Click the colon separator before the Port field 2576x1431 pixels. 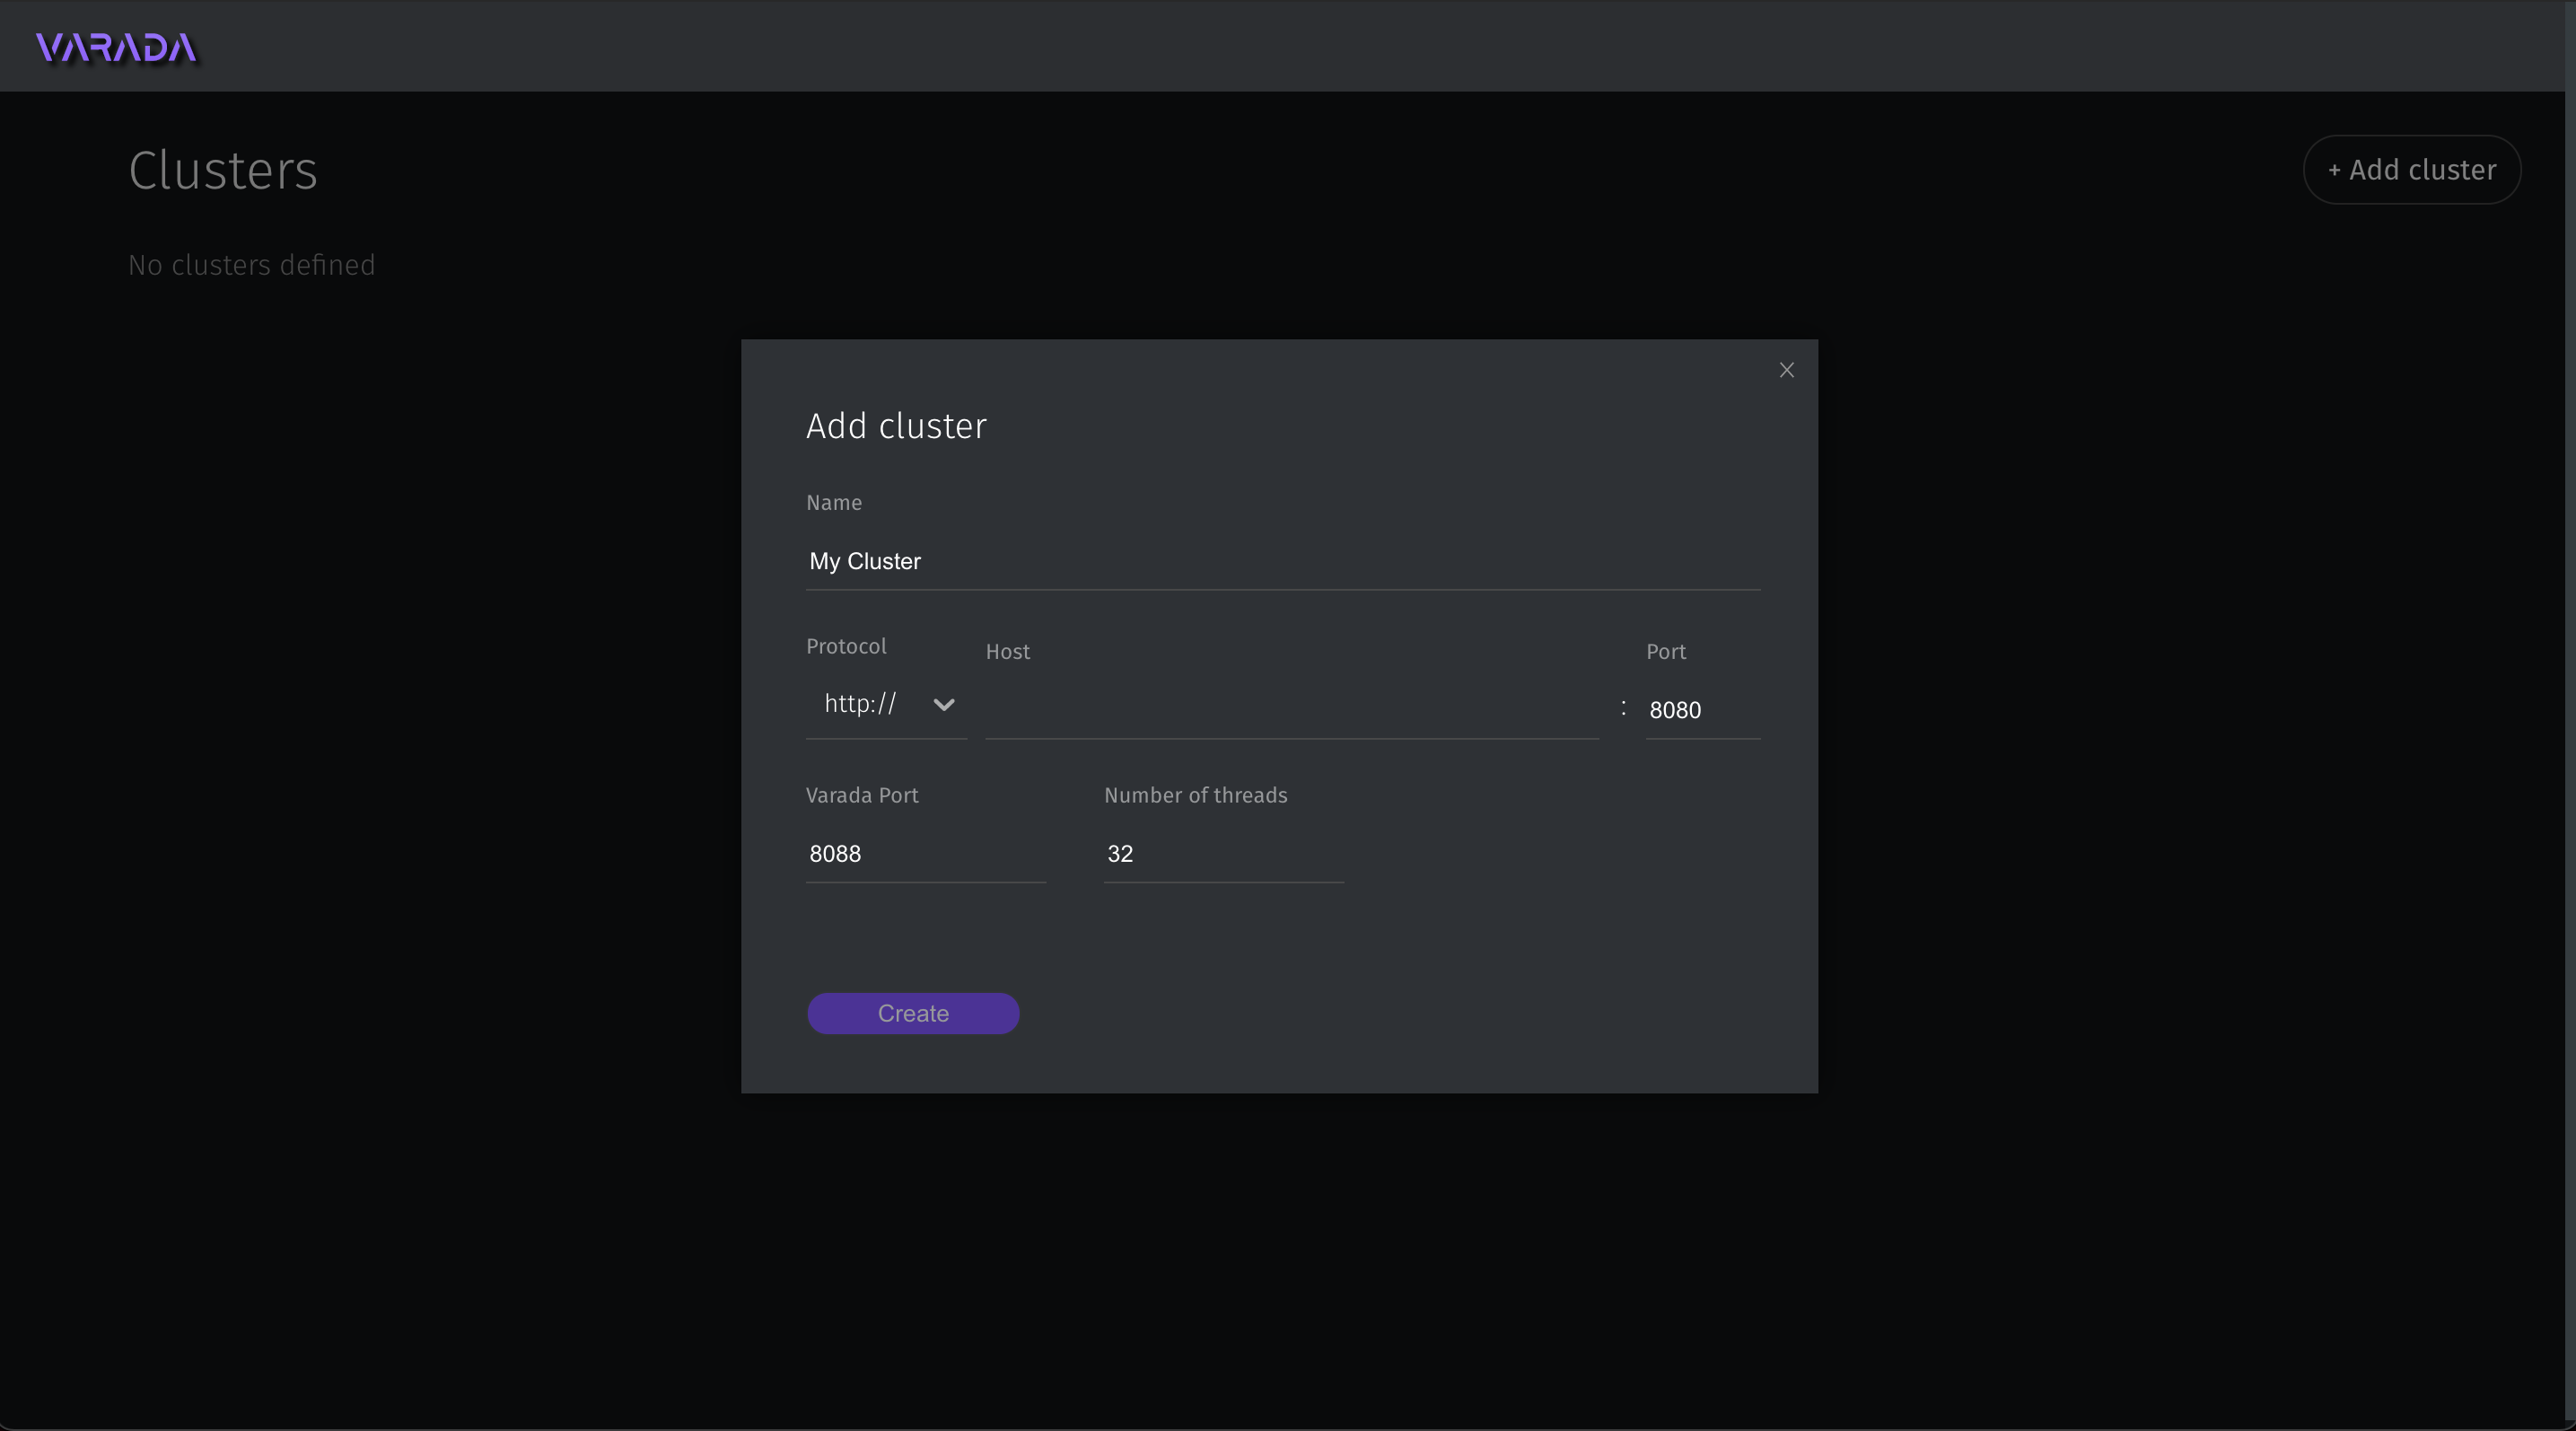pos(1622,708)
